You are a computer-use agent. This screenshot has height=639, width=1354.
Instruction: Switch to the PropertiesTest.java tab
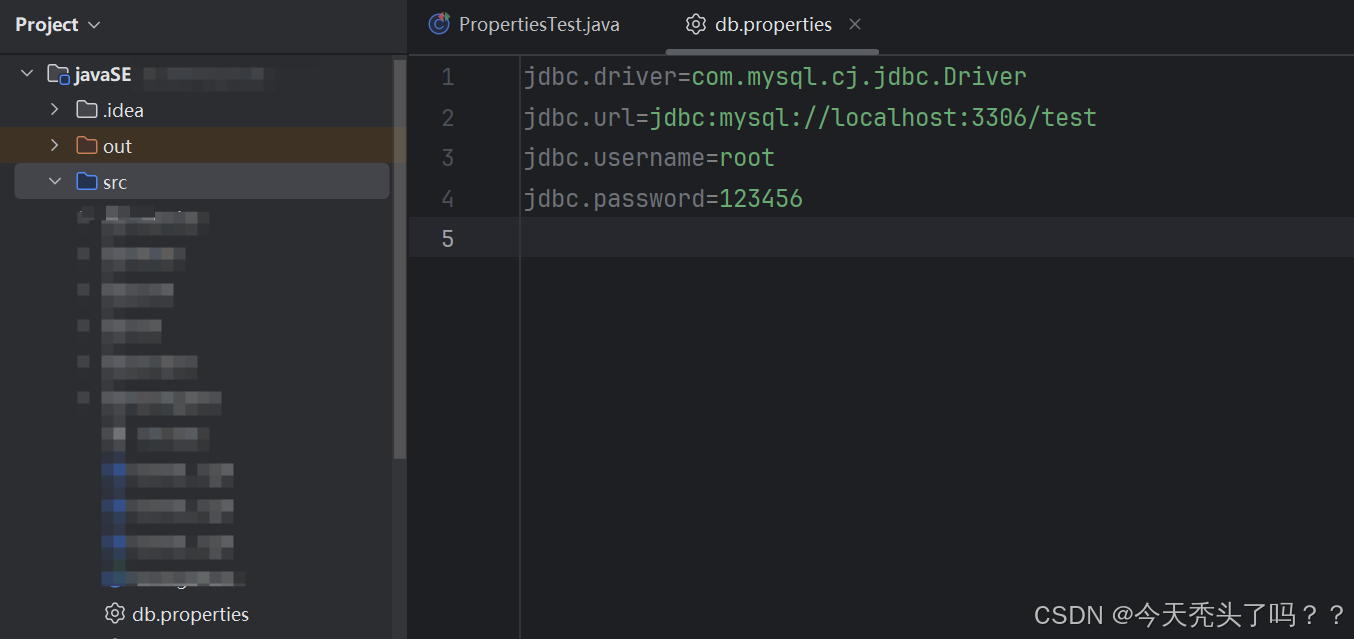537,23
